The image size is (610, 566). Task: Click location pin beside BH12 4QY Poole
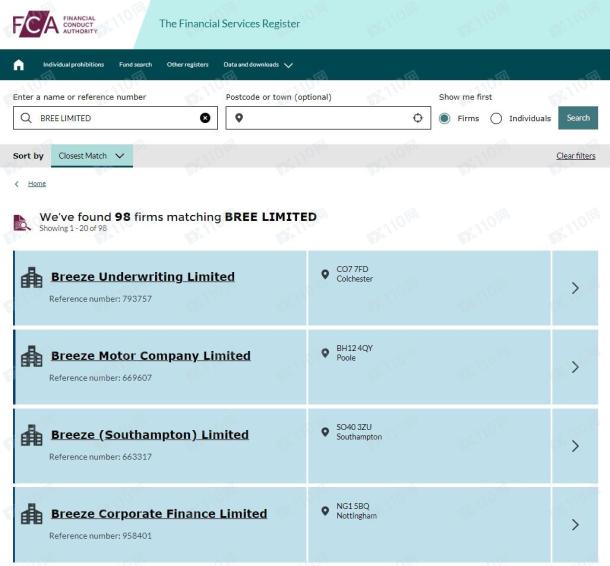coord(325,353)
